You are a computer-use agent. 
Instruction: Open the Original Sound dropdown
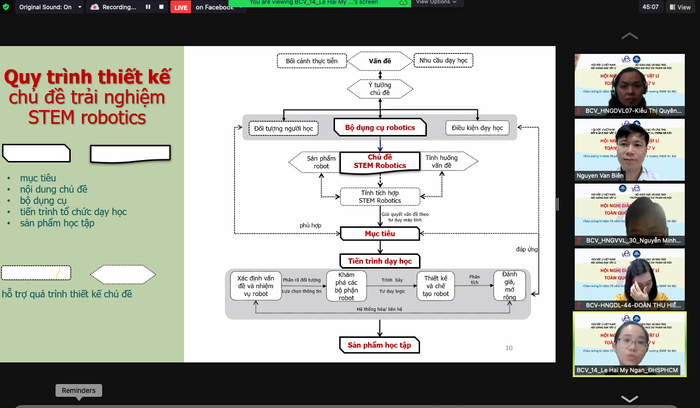pyautogui.click(x=79, y=6)
